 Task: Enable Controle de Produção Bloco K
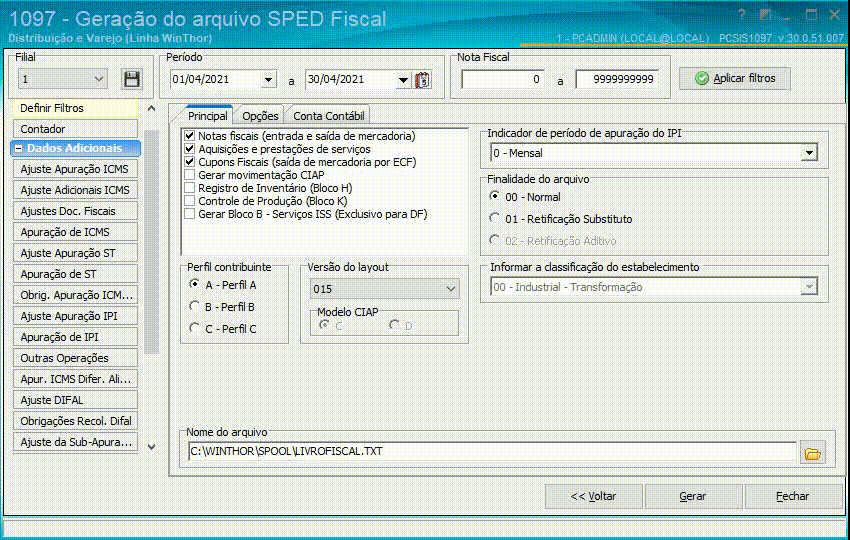point(189,201)
